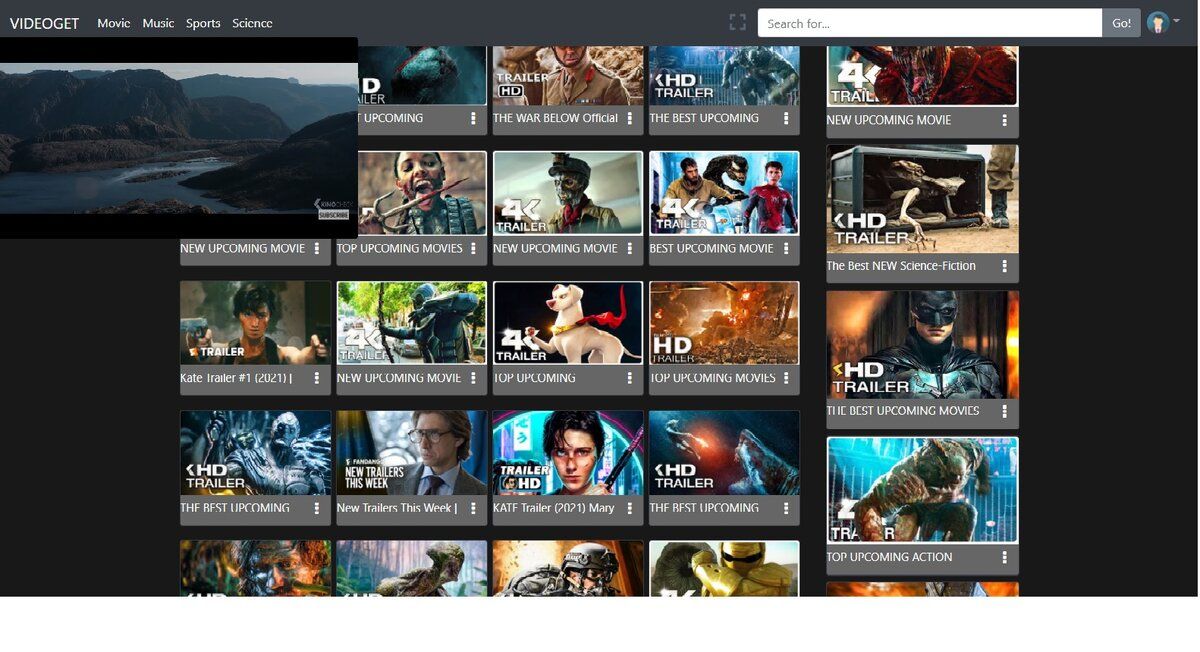Open the user avatar dropdown
This screenshot has height=652, width=1200.
click(1163, 23)
